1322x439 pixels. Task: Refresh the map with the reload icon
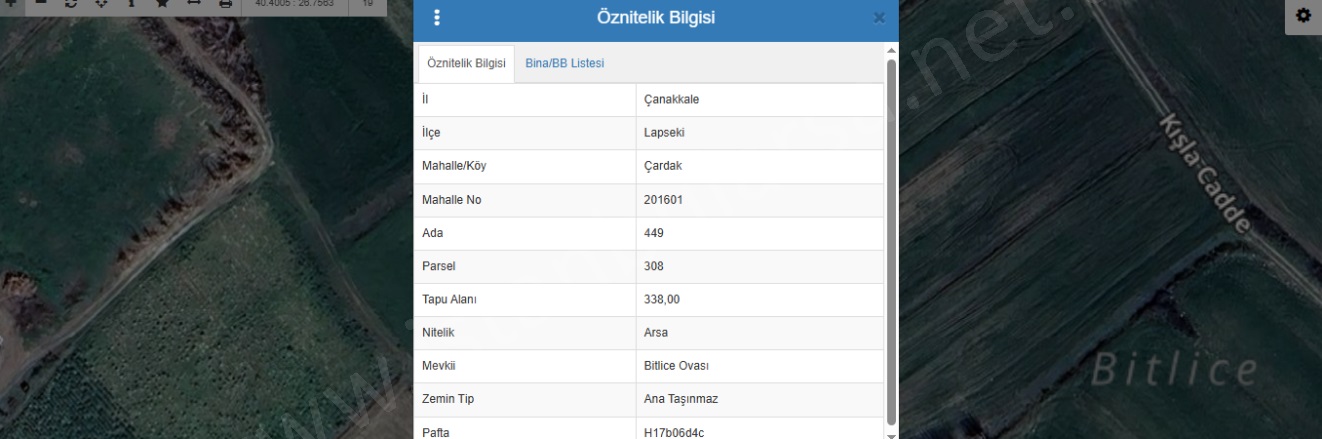(x=70, y=3)
